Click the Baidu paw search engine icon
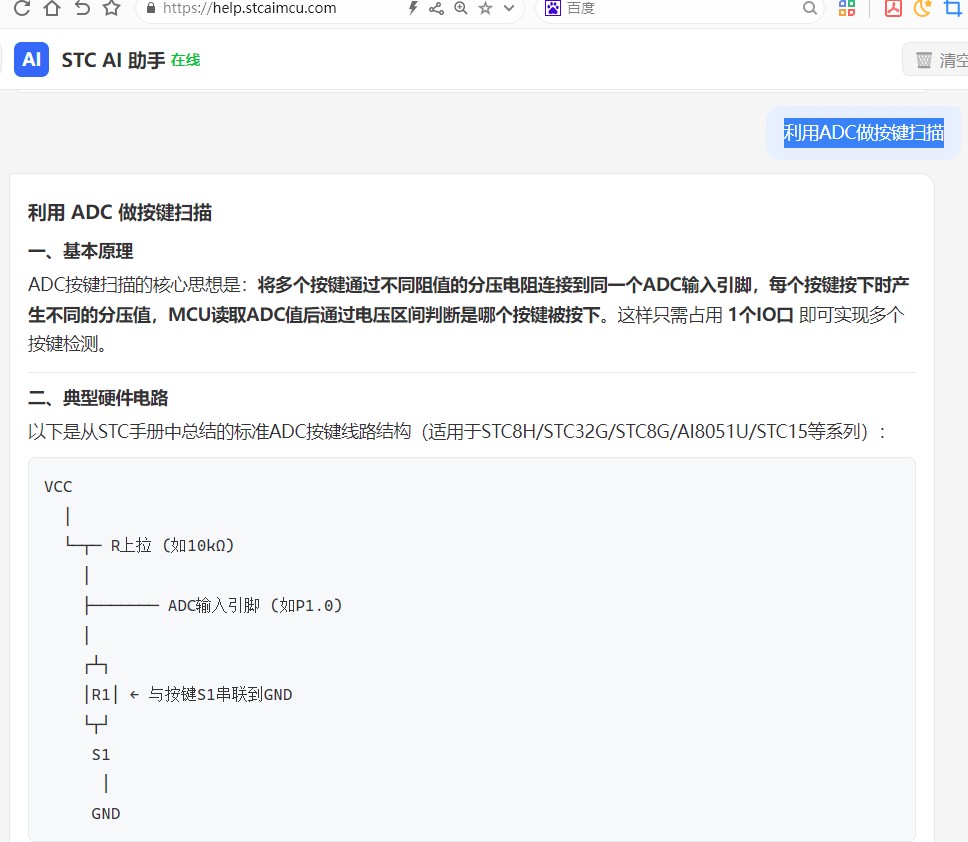This screenshot has width=968, height=842. coord(553,8)
